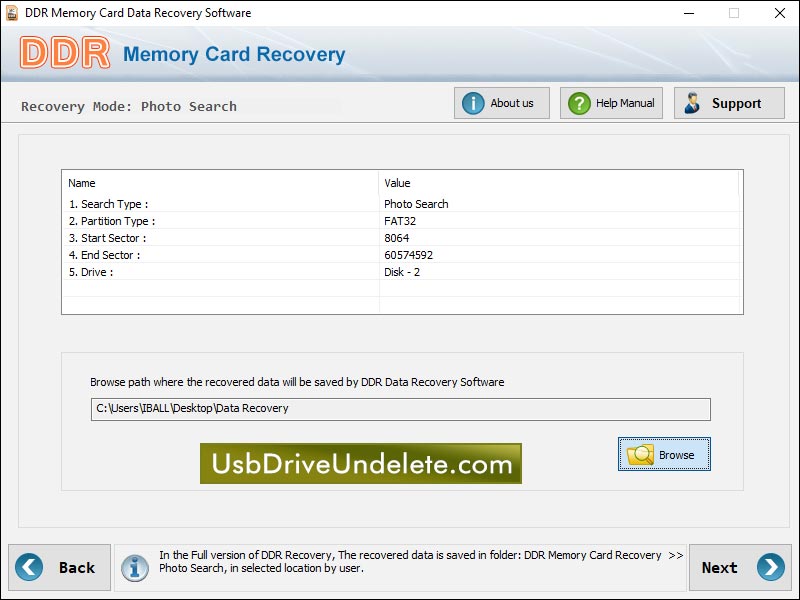Screen dimensions: 800x600
Task: Click the 'Browse path where the recovered data' label
Action: coord(297,382)
